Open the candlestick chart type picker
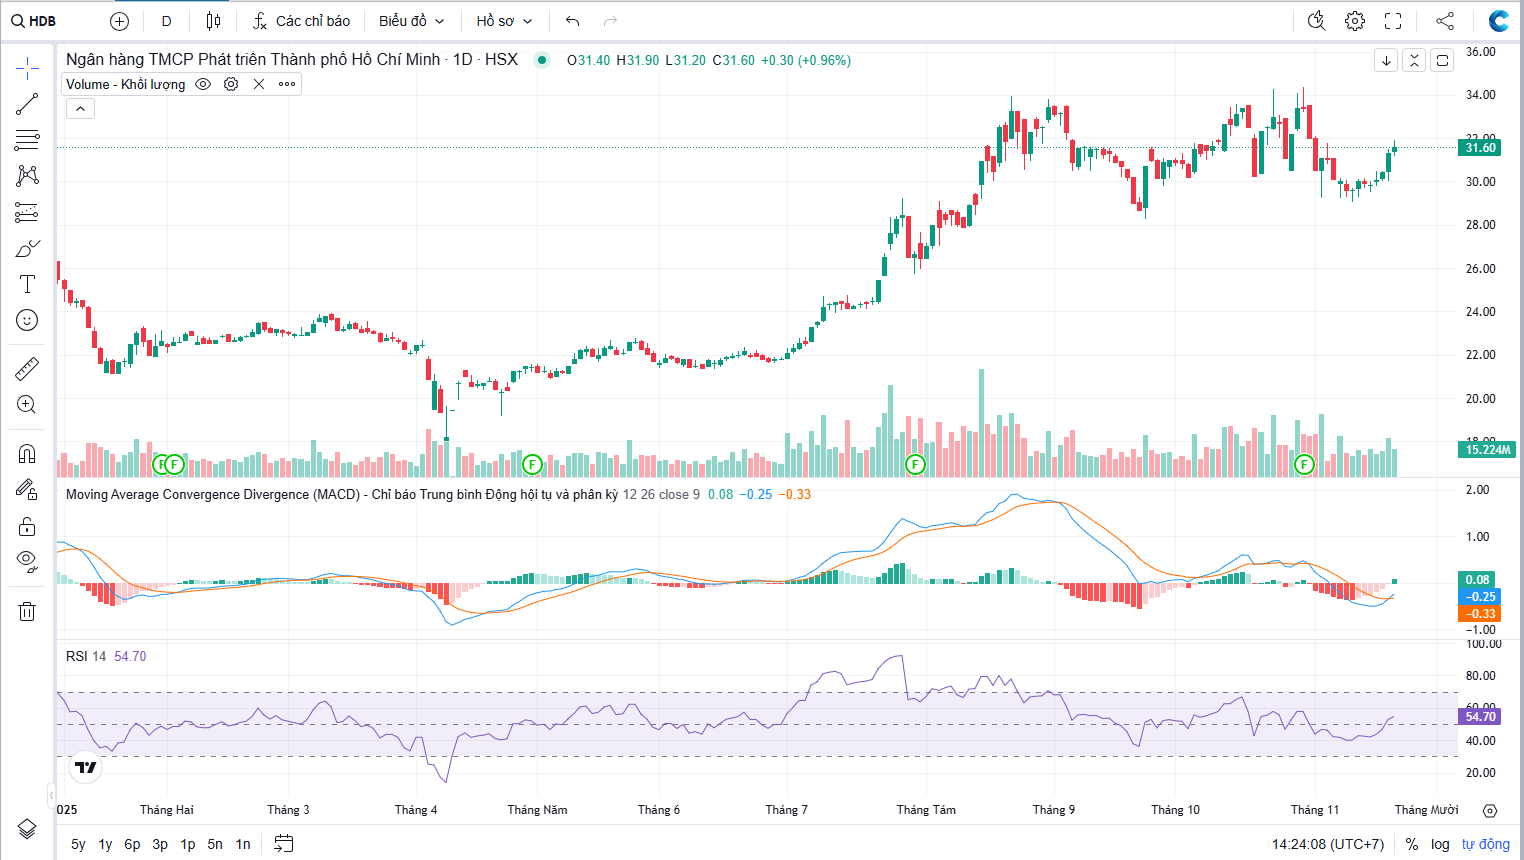 (x=213, y=21)
